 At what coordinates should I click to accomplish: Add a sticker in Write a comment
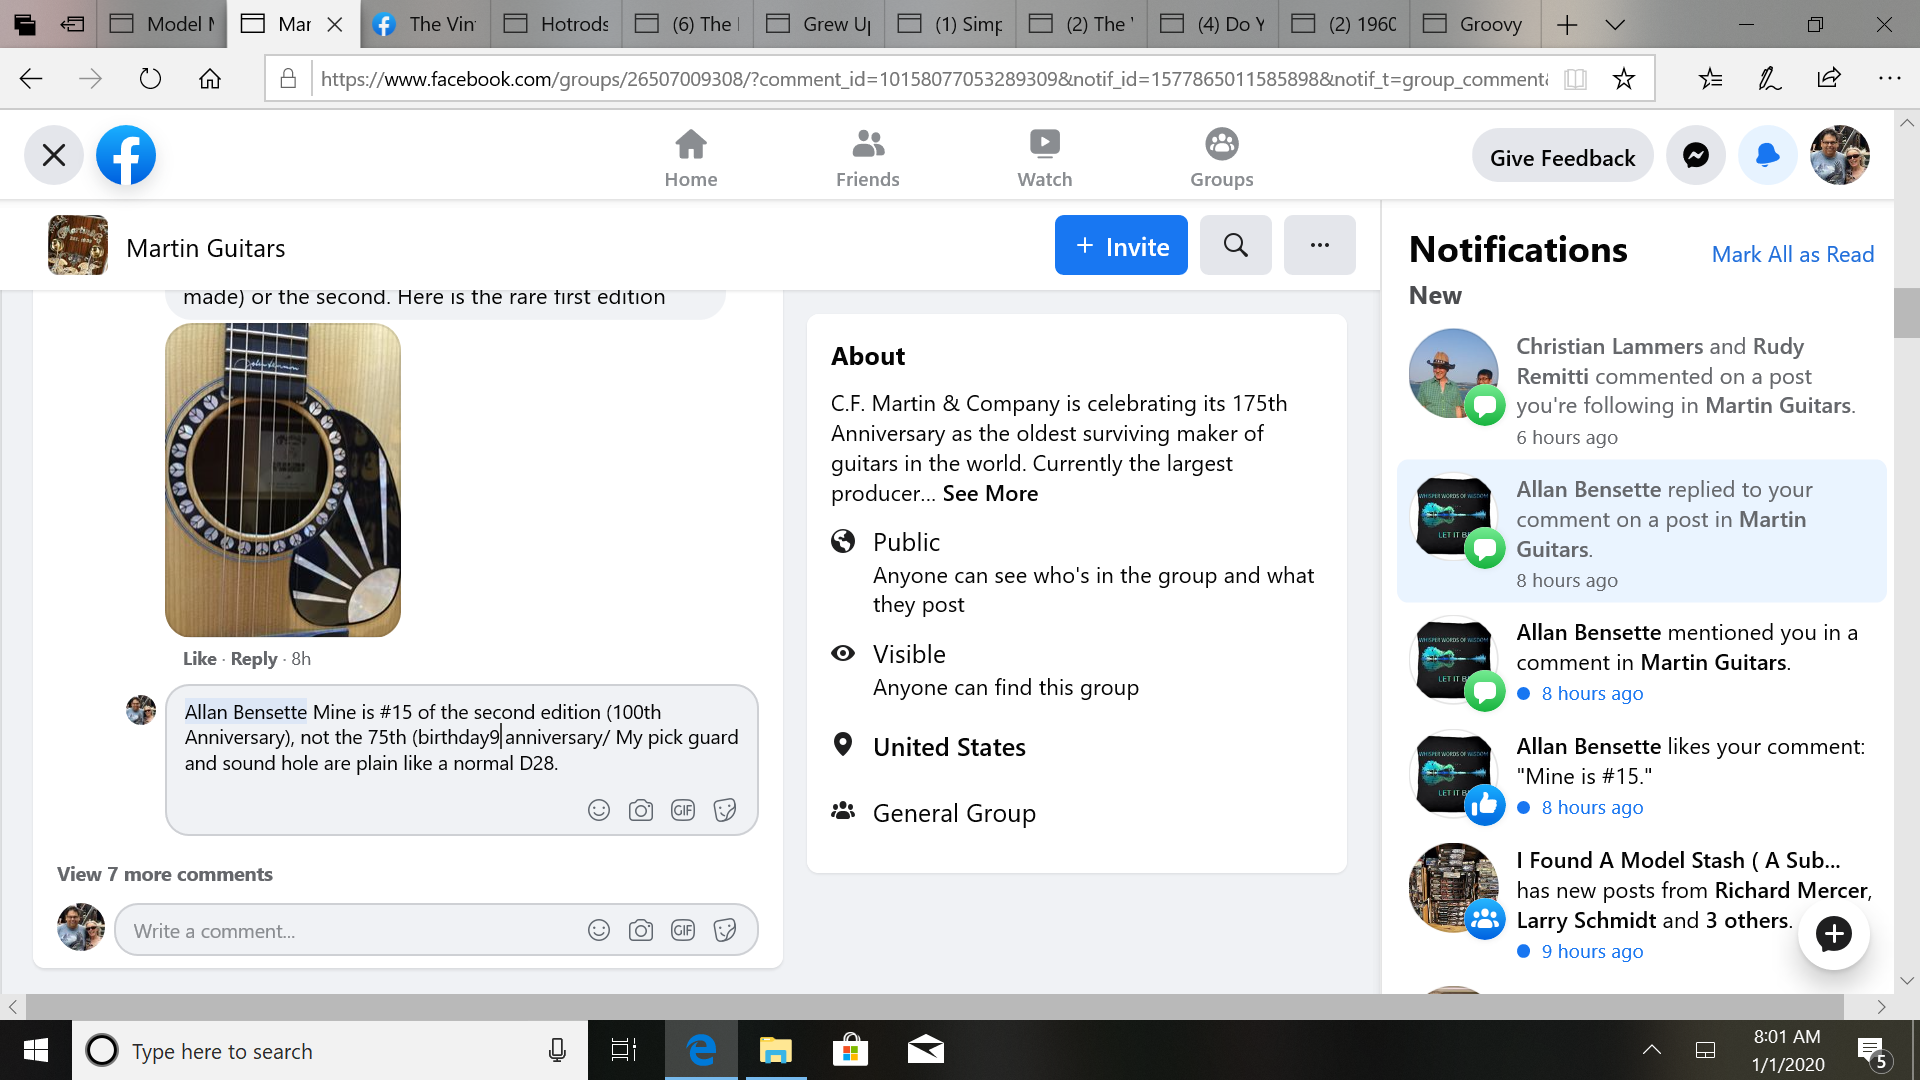[725, 931]
